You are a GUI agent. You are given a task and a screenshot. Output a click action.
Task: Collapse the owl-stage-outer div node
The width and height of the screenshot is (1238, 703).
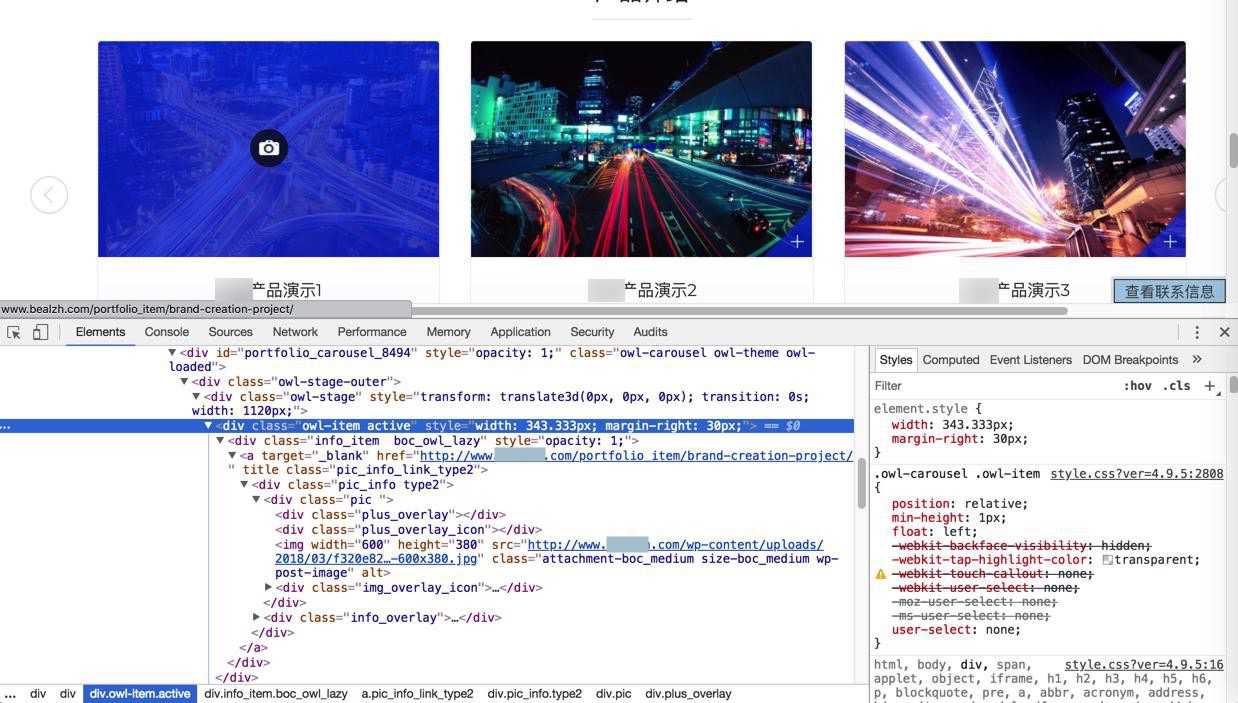184,382
